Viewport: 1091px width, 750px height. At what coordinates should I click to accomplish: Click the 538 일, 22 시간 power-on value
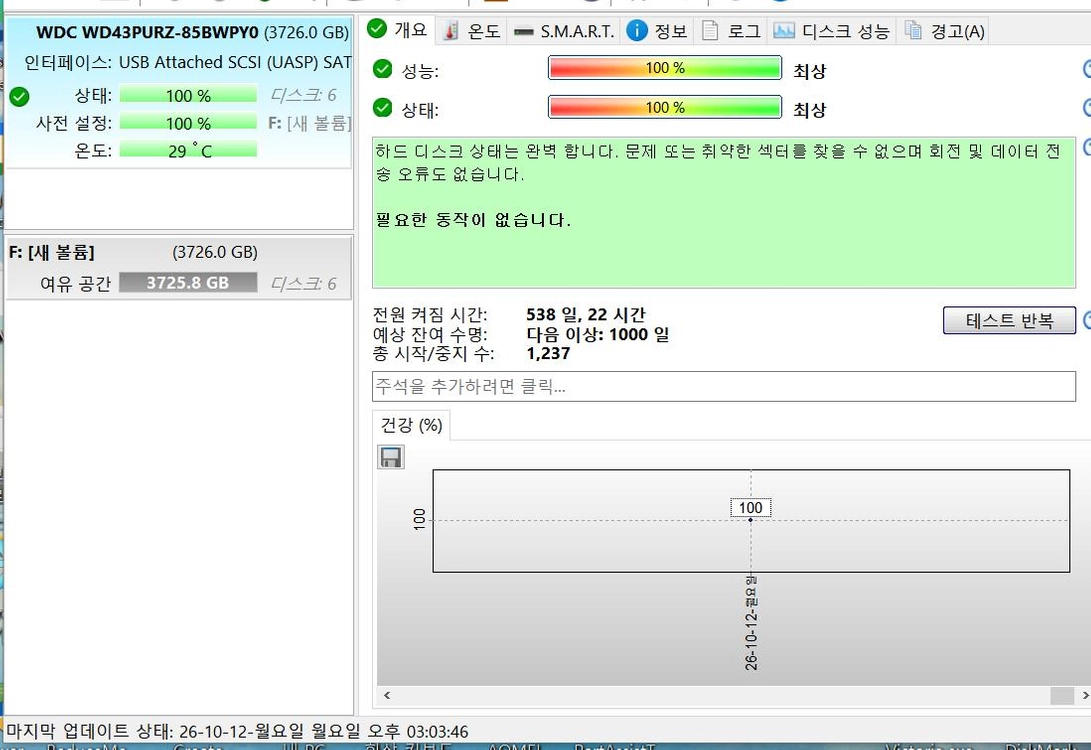586,314
